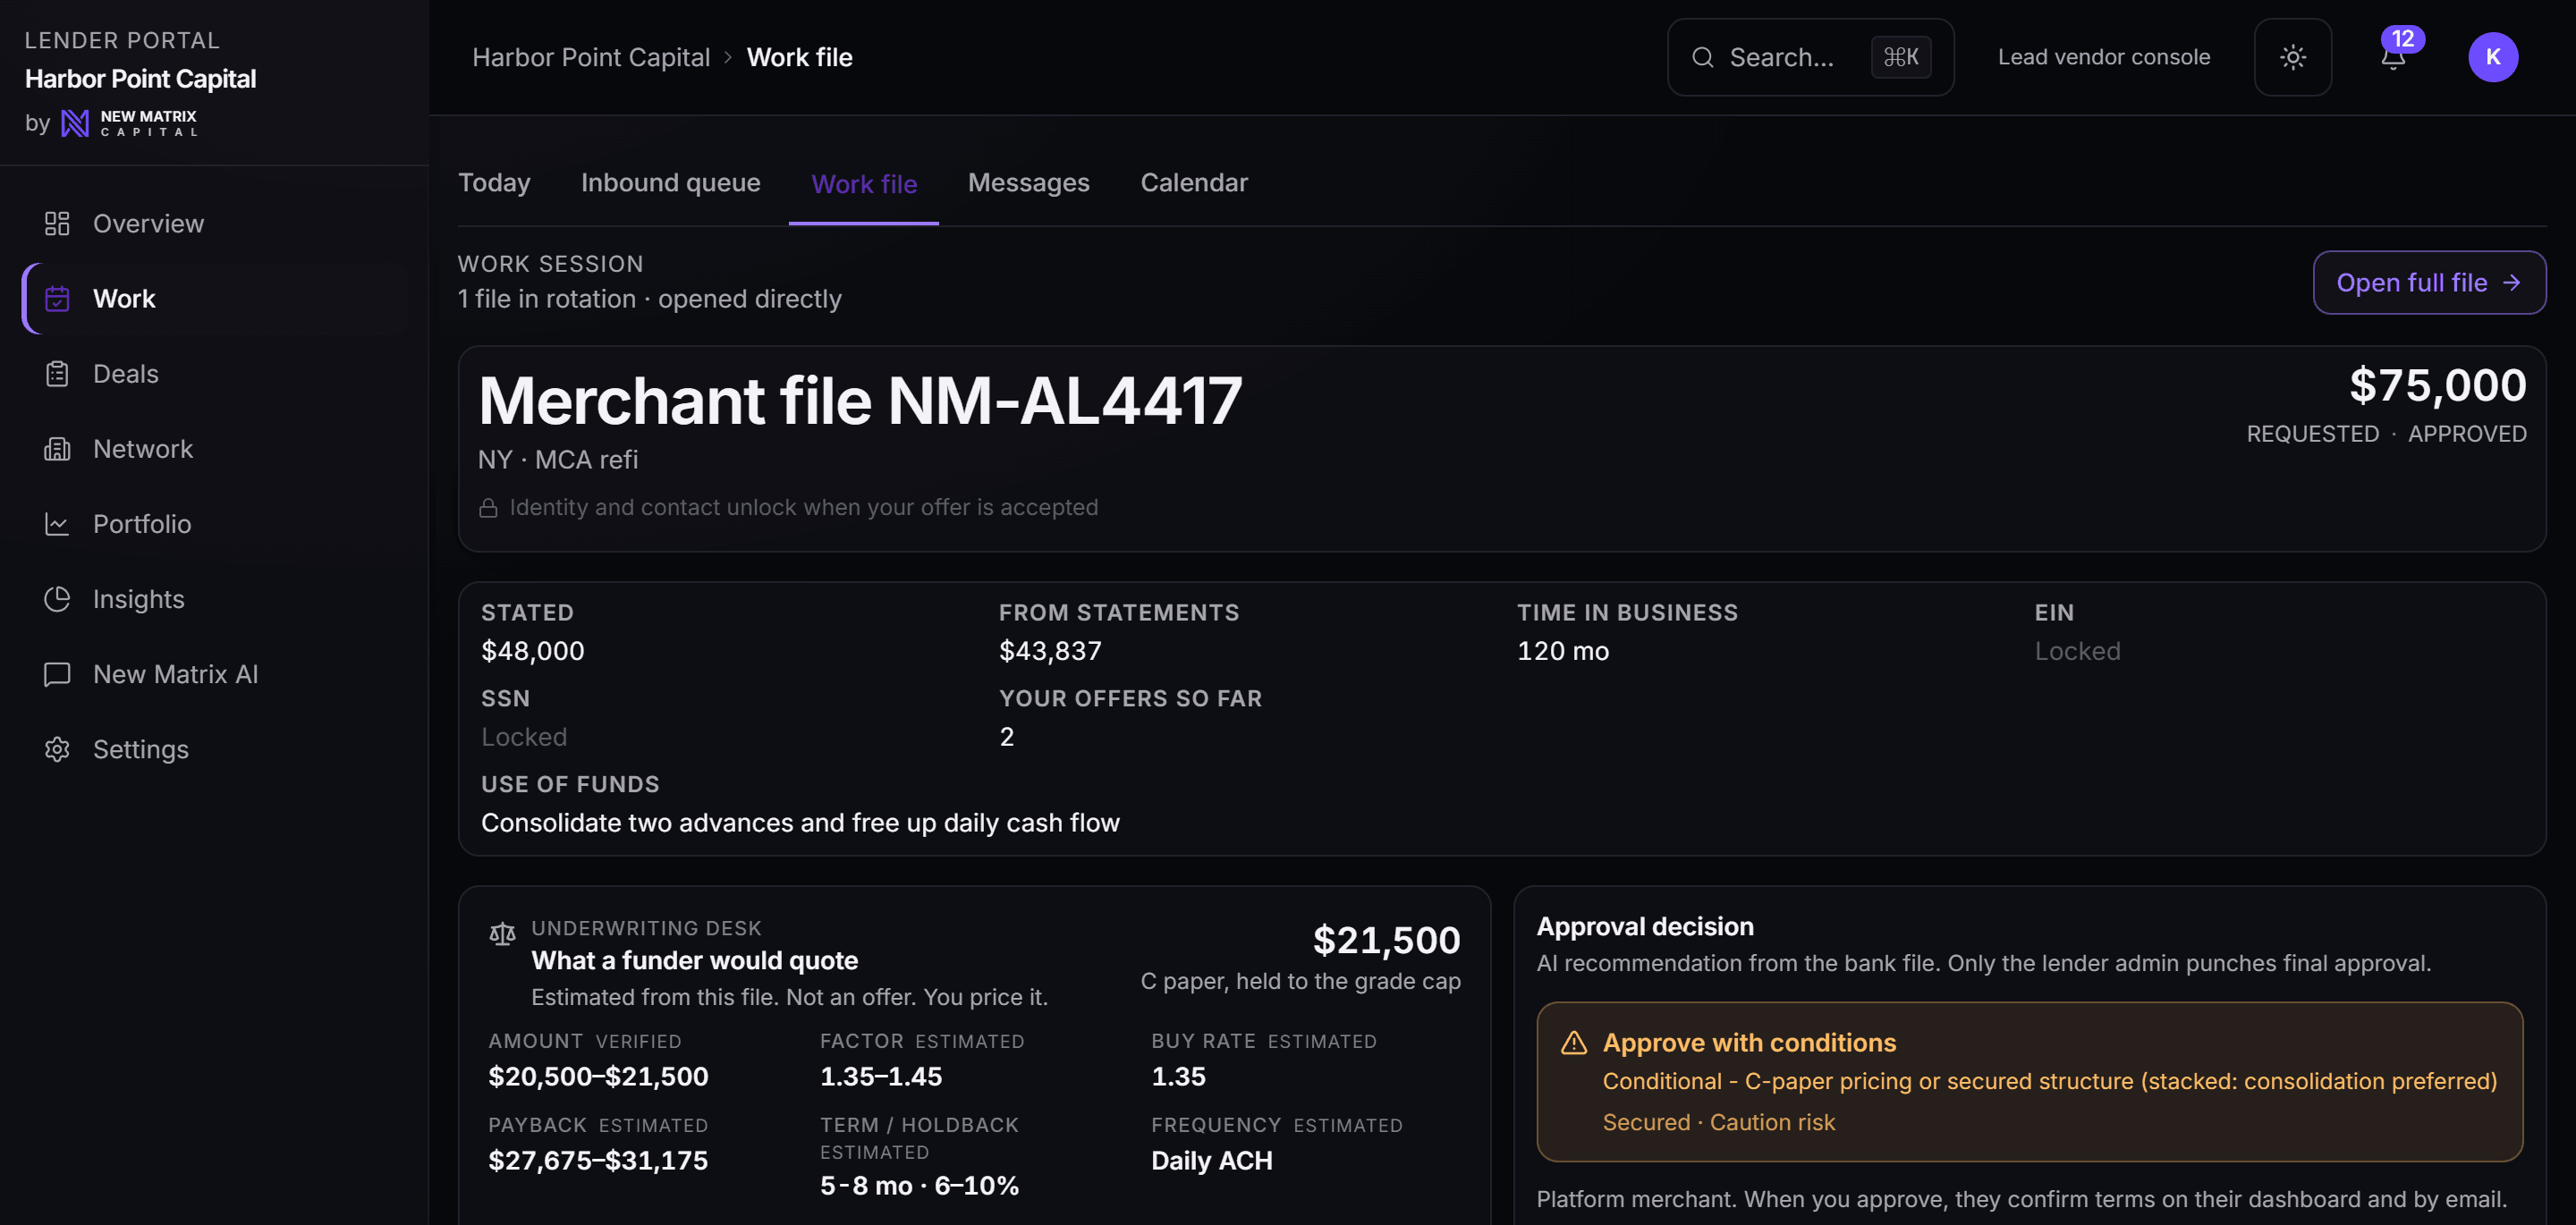The width and height of the screenshot is (2576, 1225).
Task: Toggle the light/dark theme sun button
Action: pos(2292,57)
